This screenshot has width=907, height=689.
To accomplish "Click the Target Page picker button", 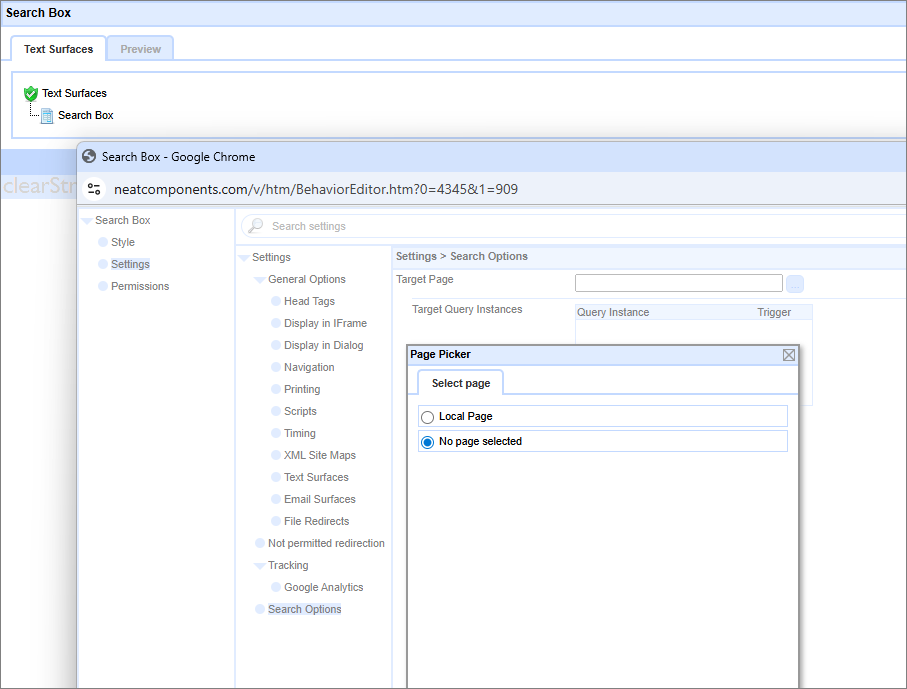I will [x=795, y=283].
